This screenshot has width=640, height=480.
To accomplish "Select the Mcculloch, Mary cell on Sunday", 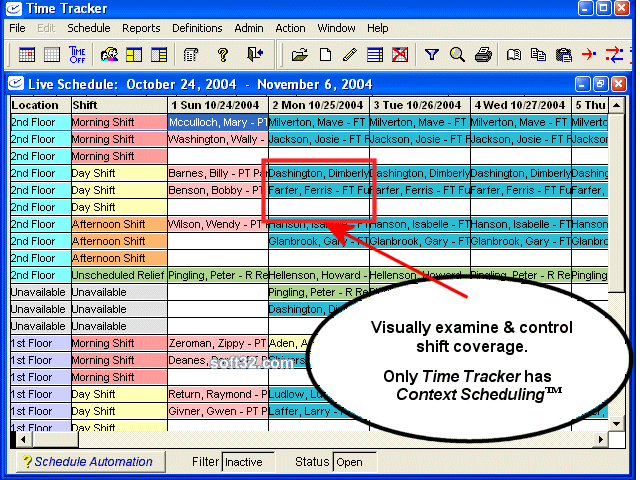I will [x=218, y=122].
